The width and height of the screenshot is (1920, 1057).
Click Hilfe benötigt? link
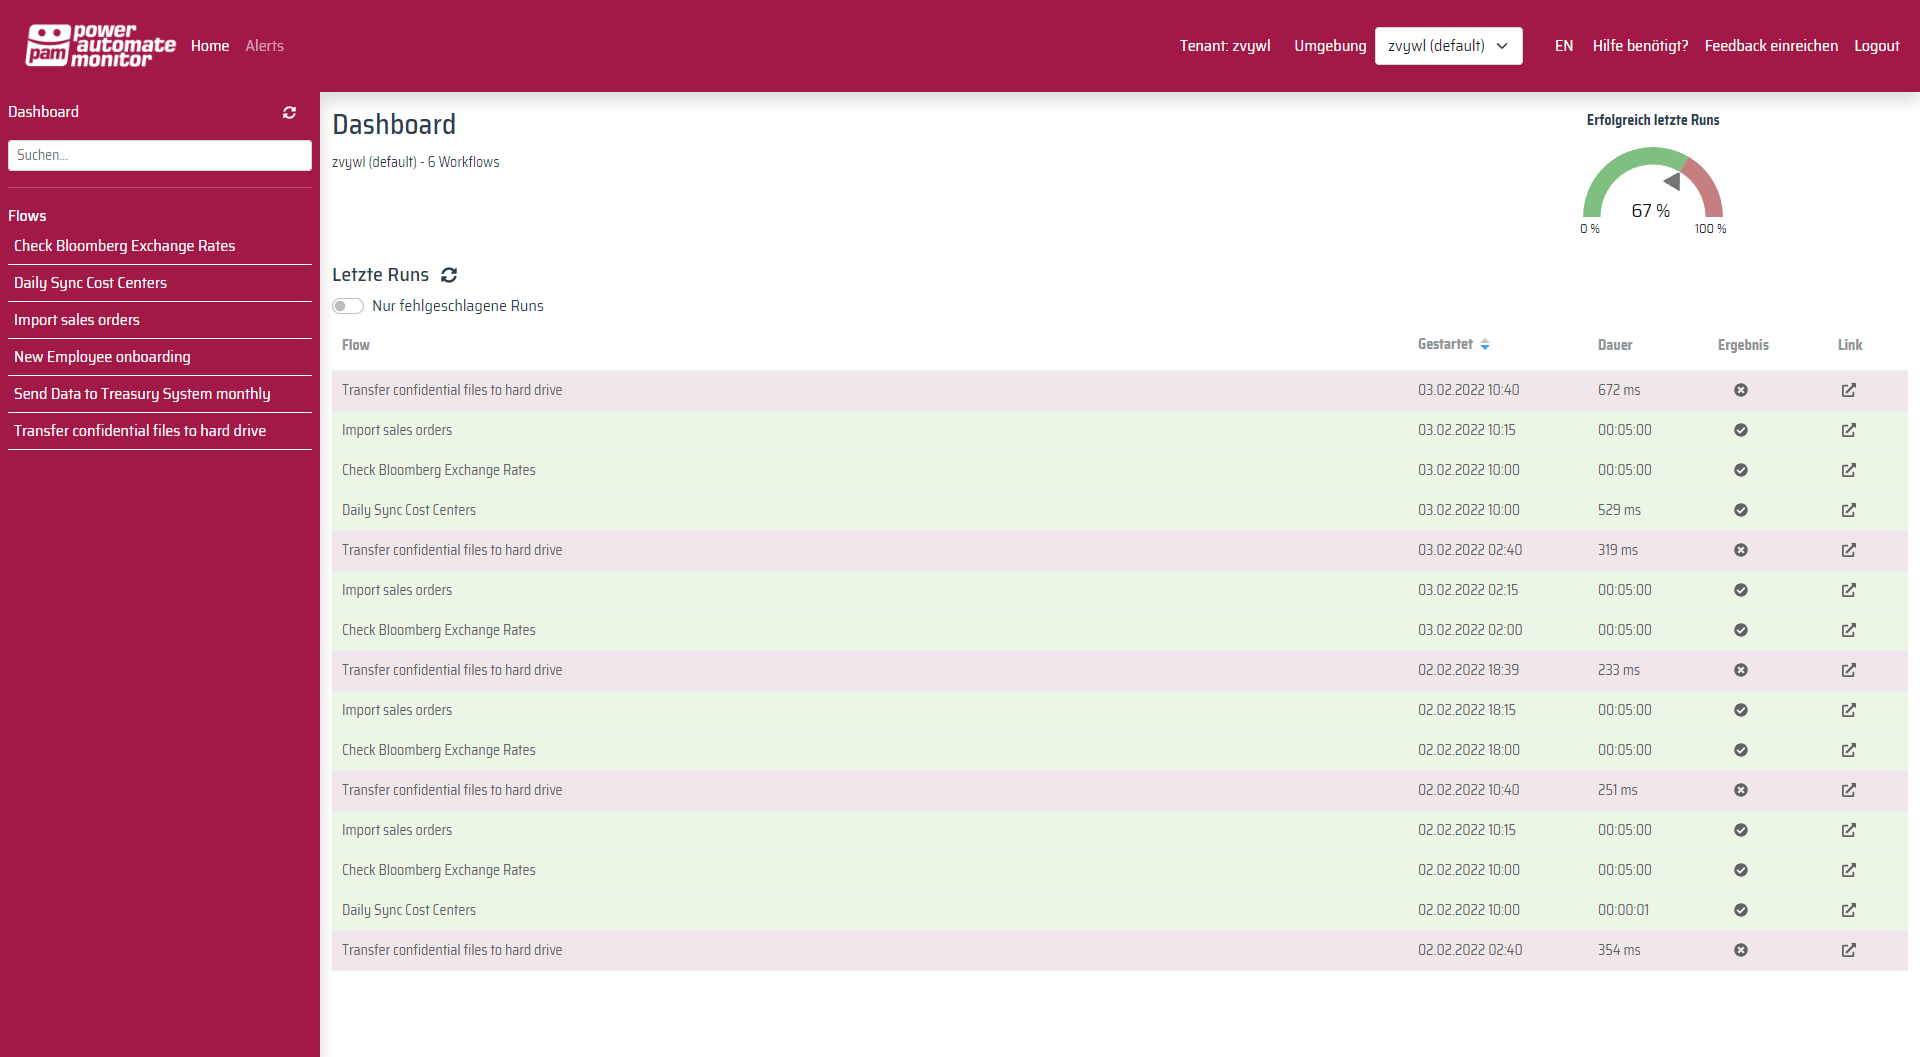(x=1640, y=46)
